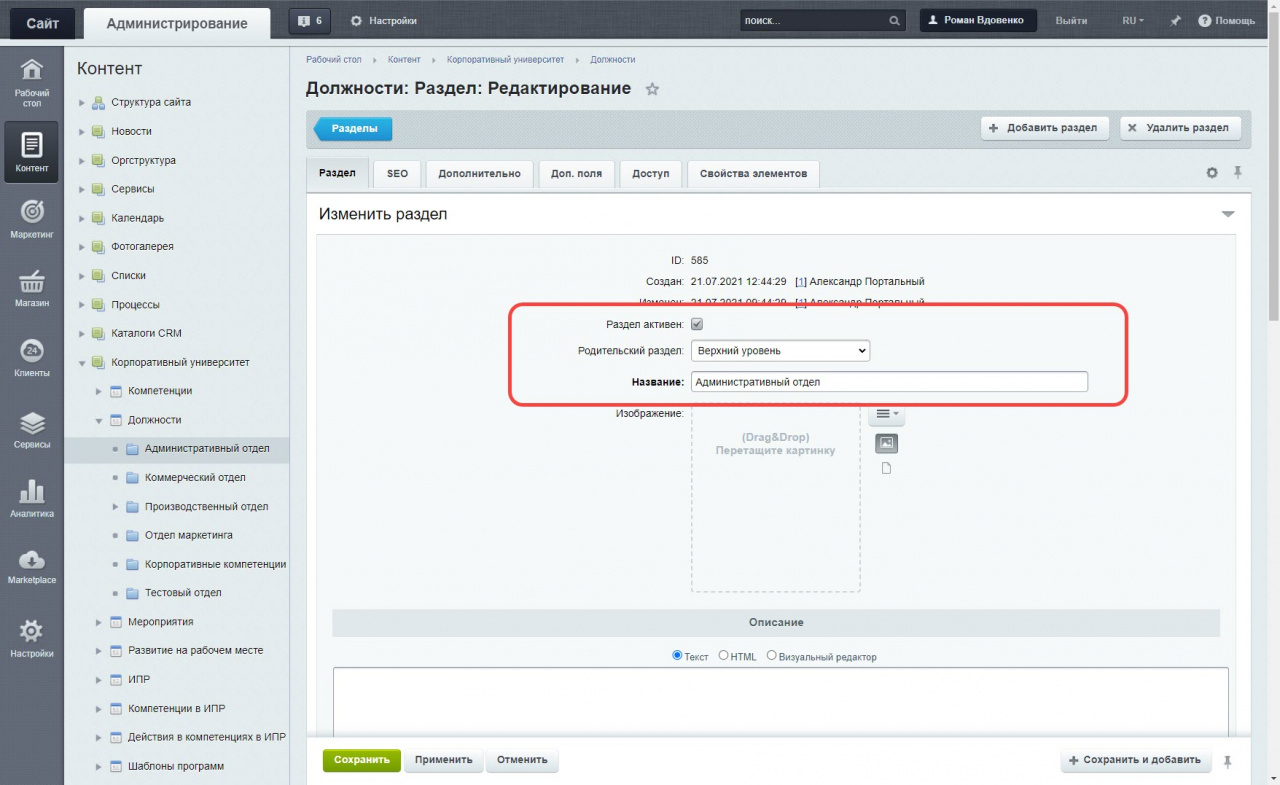Viewport: 1280px width, 785px height.
Task: Click the Отменить button
Action: 522,760
